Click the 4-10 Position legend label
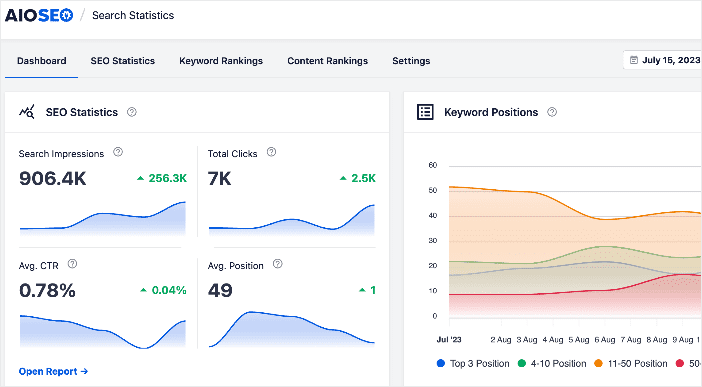Image resolution: width=702 pixels, height=387 pixels. (558, 363)
